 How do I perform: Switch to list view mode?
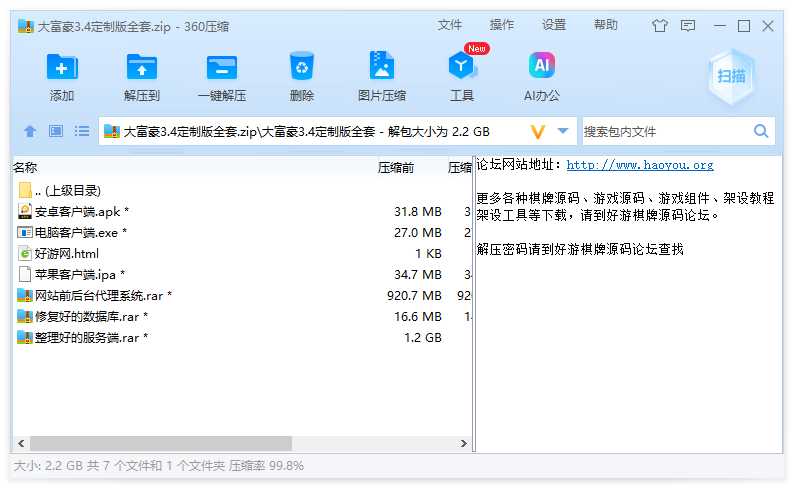coord(82,131)
